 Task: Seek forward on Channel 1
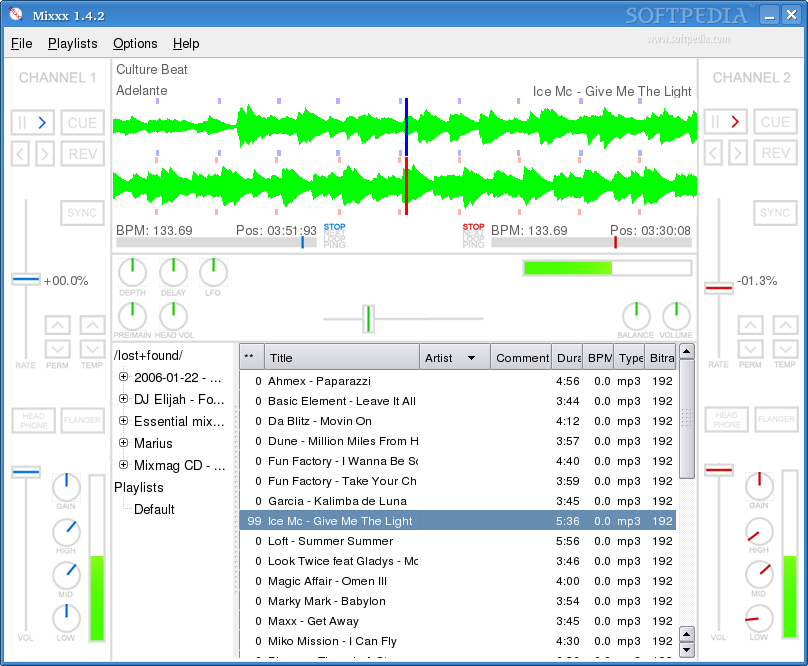coord(45,154)
